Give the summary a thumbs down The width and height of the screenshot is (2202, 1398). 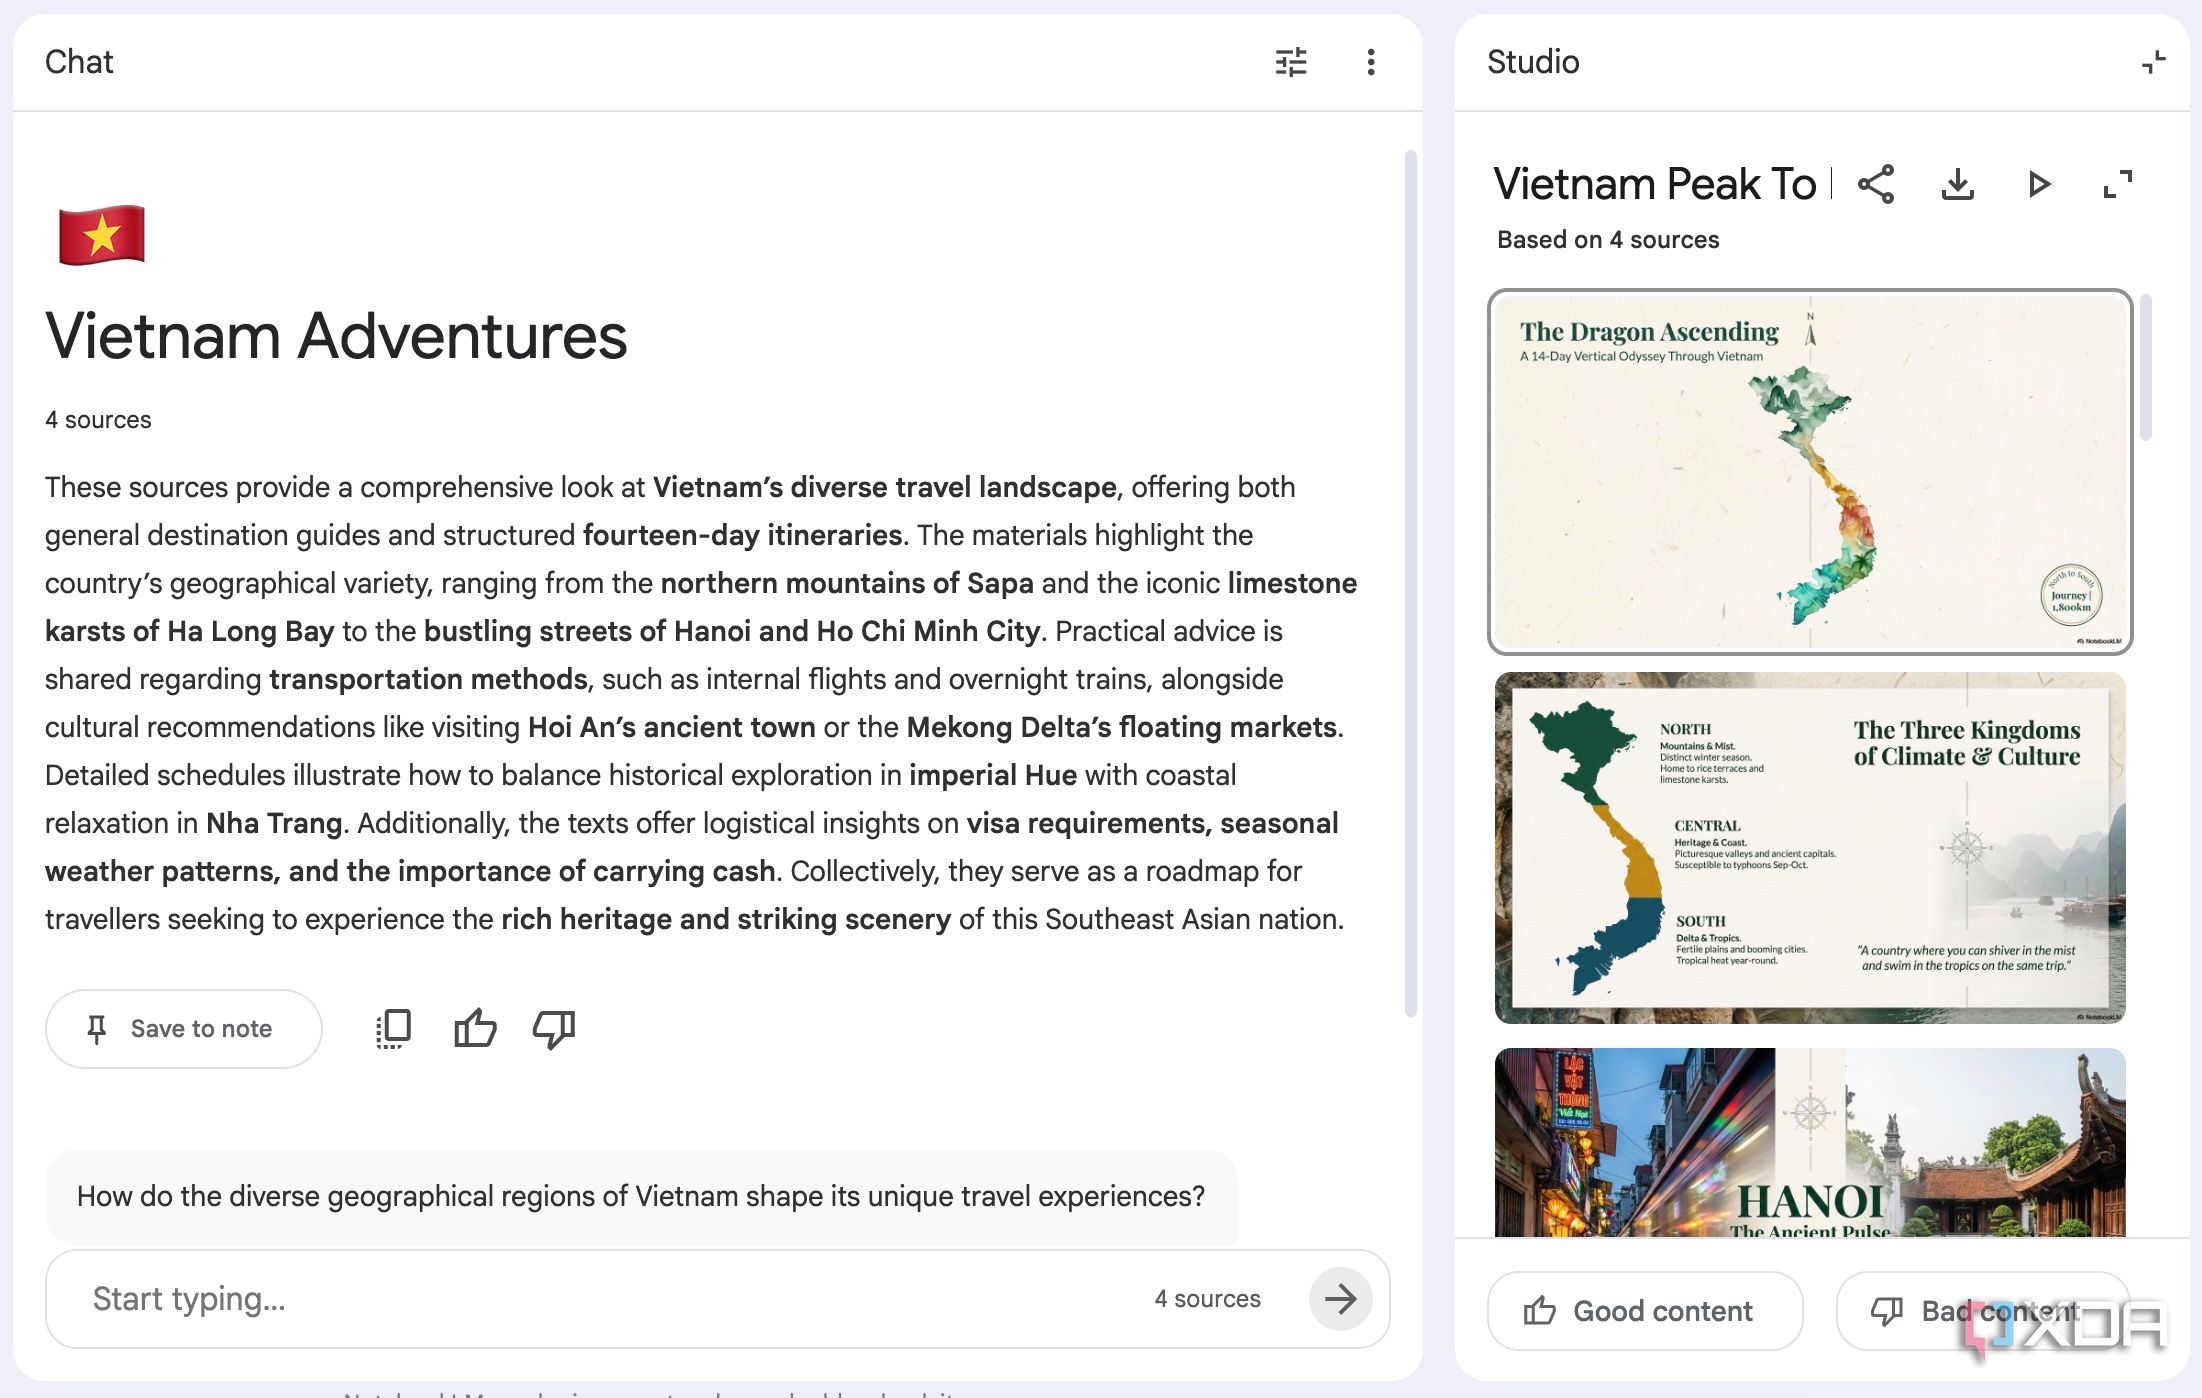coord(554,1028)
